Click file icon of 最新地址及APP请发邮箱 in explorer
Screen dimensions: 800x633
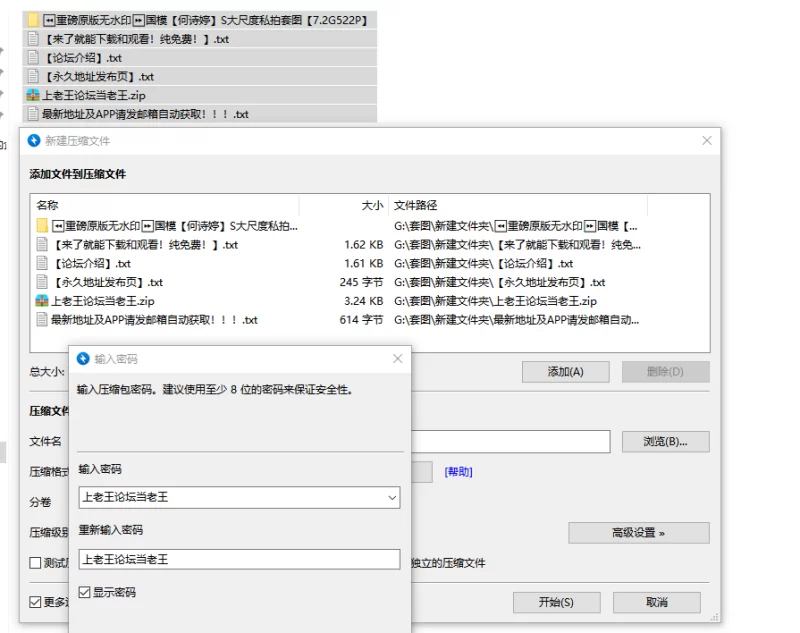(x=33, y=114)
